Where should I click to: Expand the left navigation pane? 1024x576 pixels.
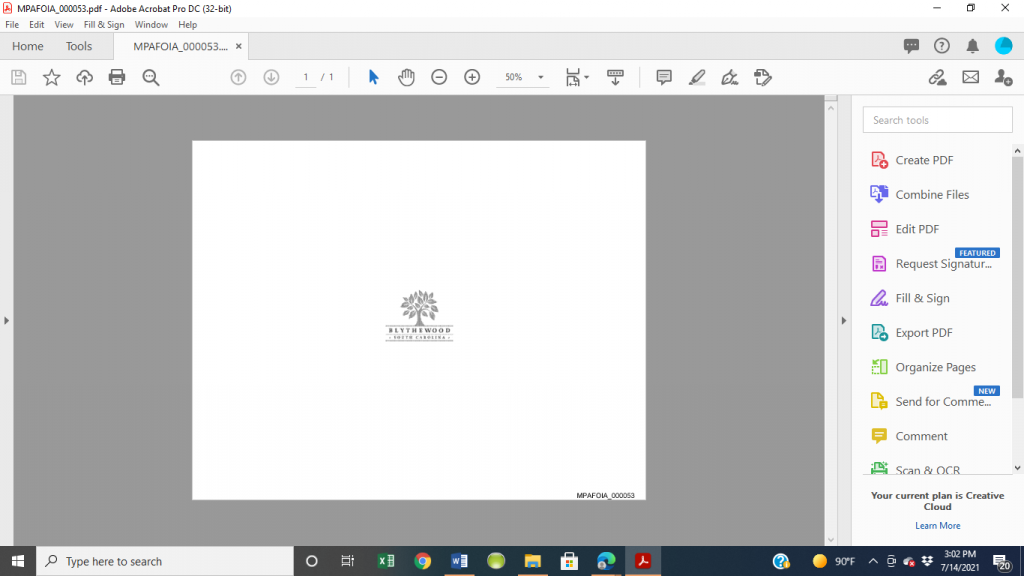tap(6, 320)
